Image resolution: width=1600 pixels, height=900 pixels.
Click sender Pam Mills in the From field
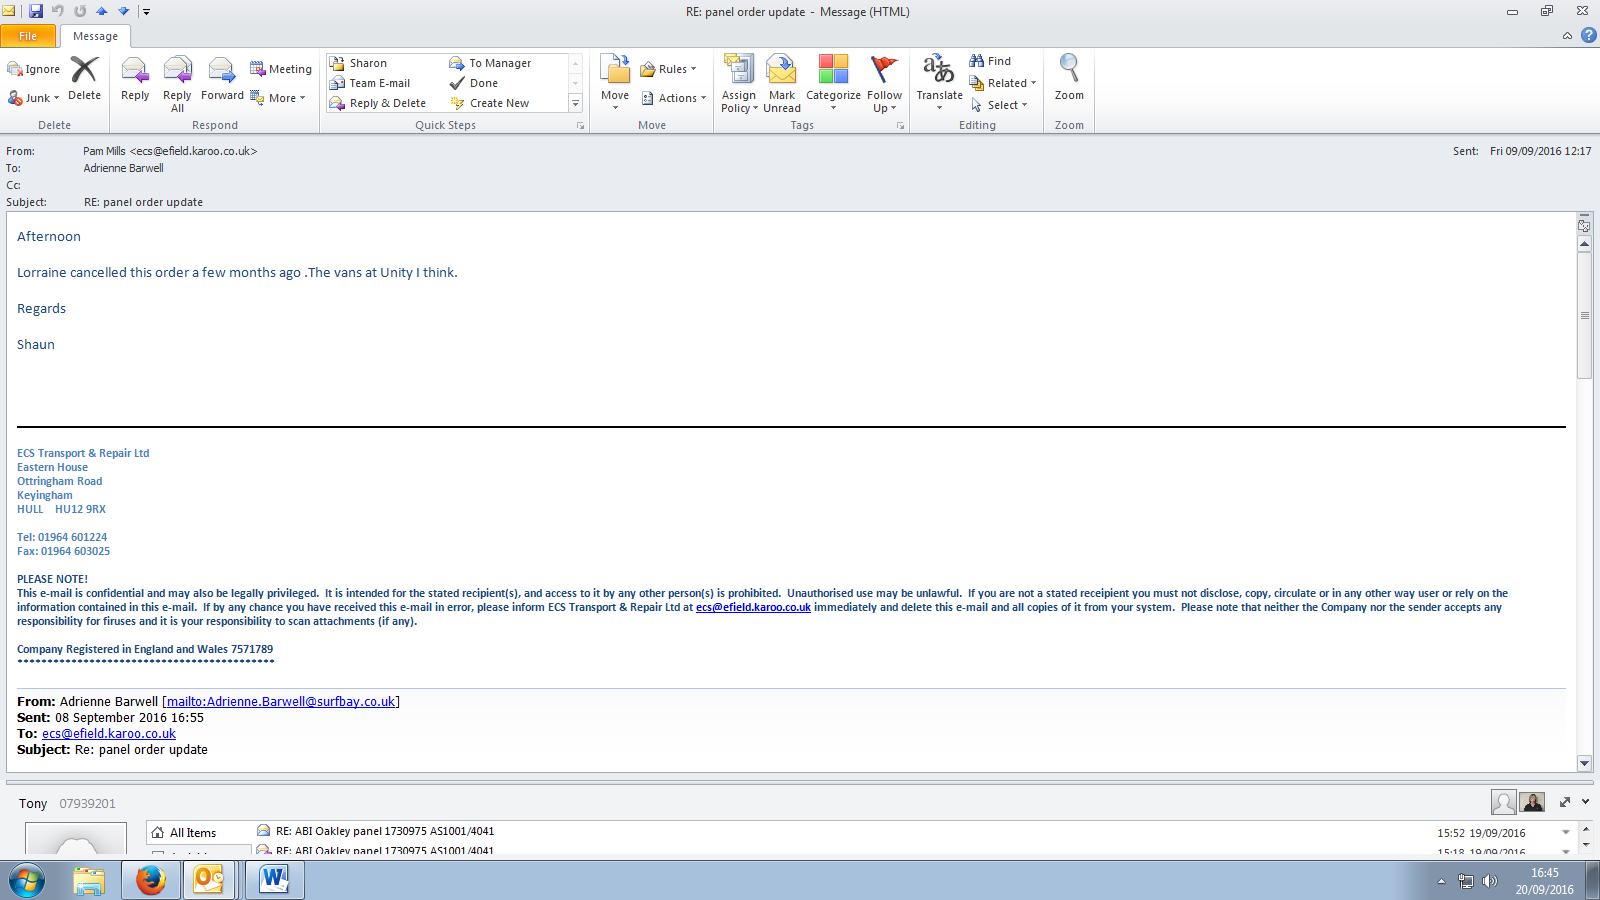(x=170, y=151)
